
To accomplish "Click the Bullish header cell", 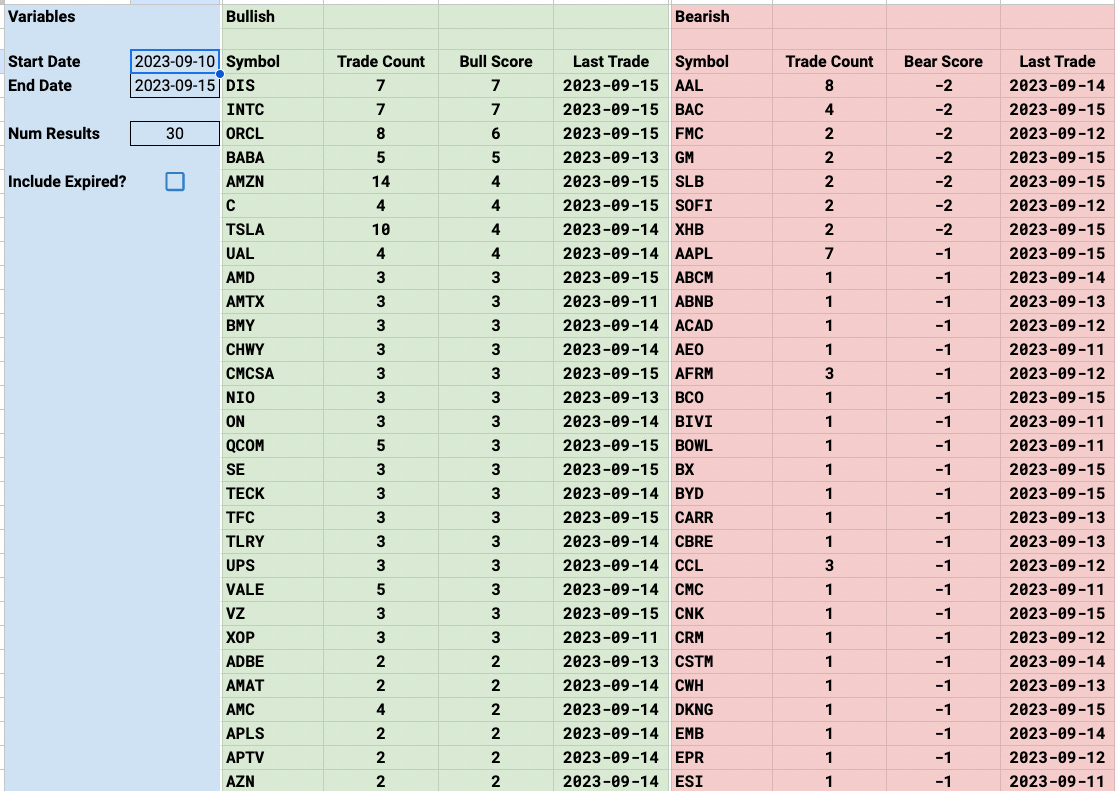I will (272, 16).
